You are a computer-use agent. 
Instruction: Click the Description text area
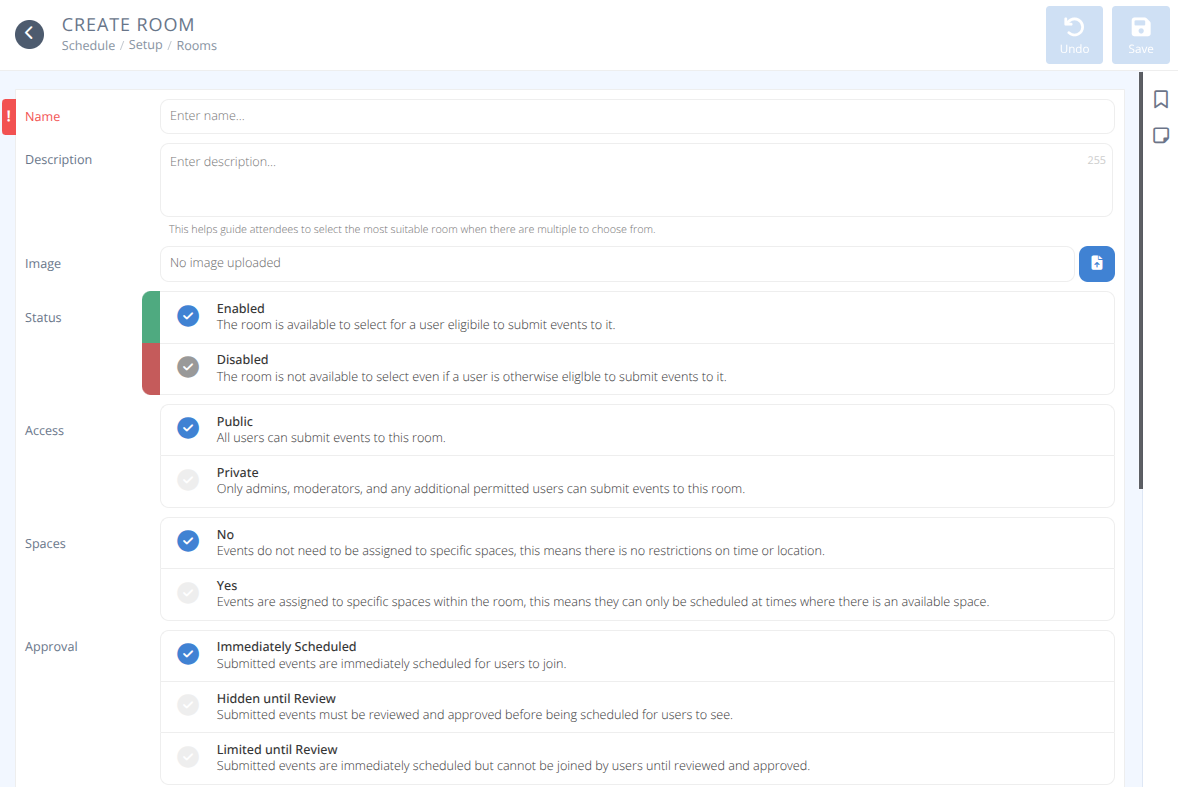[x=637, y=180]
